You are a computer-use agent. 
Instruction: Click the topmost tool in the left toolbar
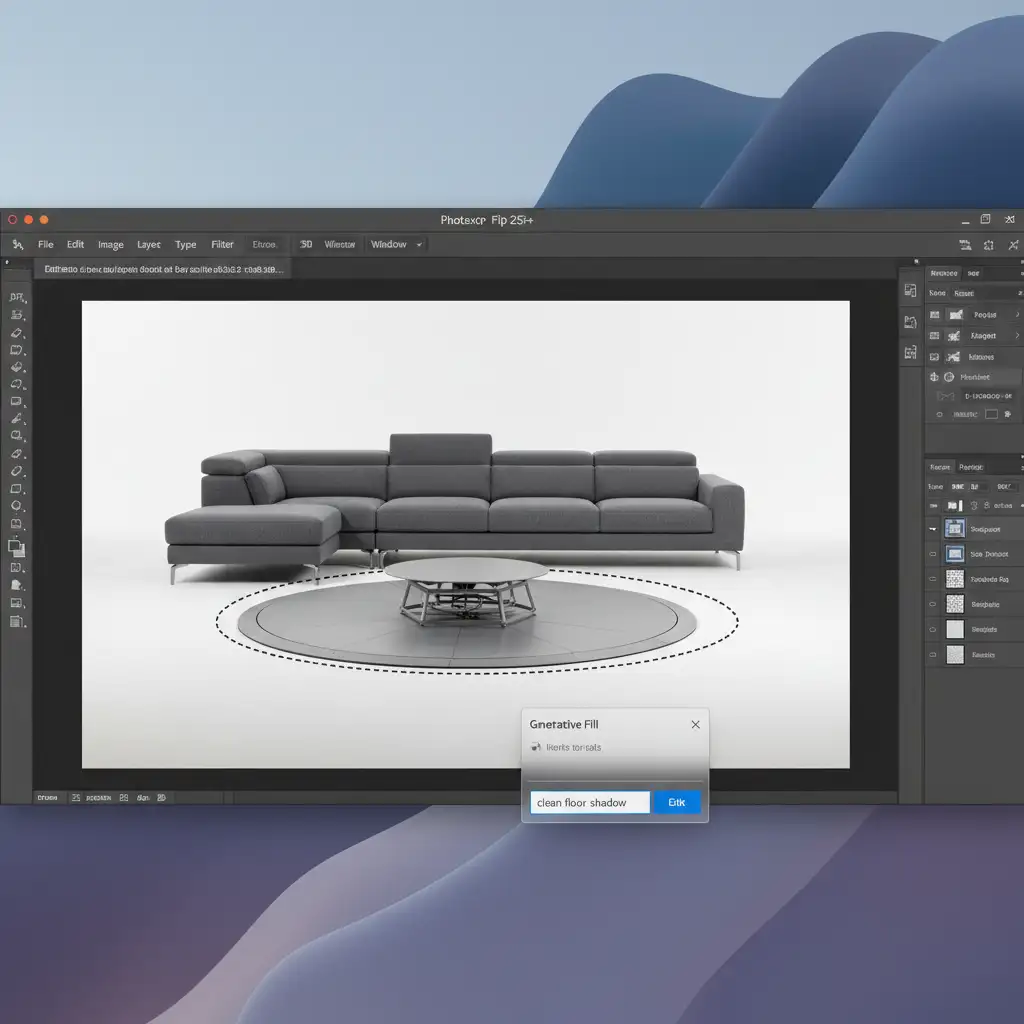click(x=16, y=297)
